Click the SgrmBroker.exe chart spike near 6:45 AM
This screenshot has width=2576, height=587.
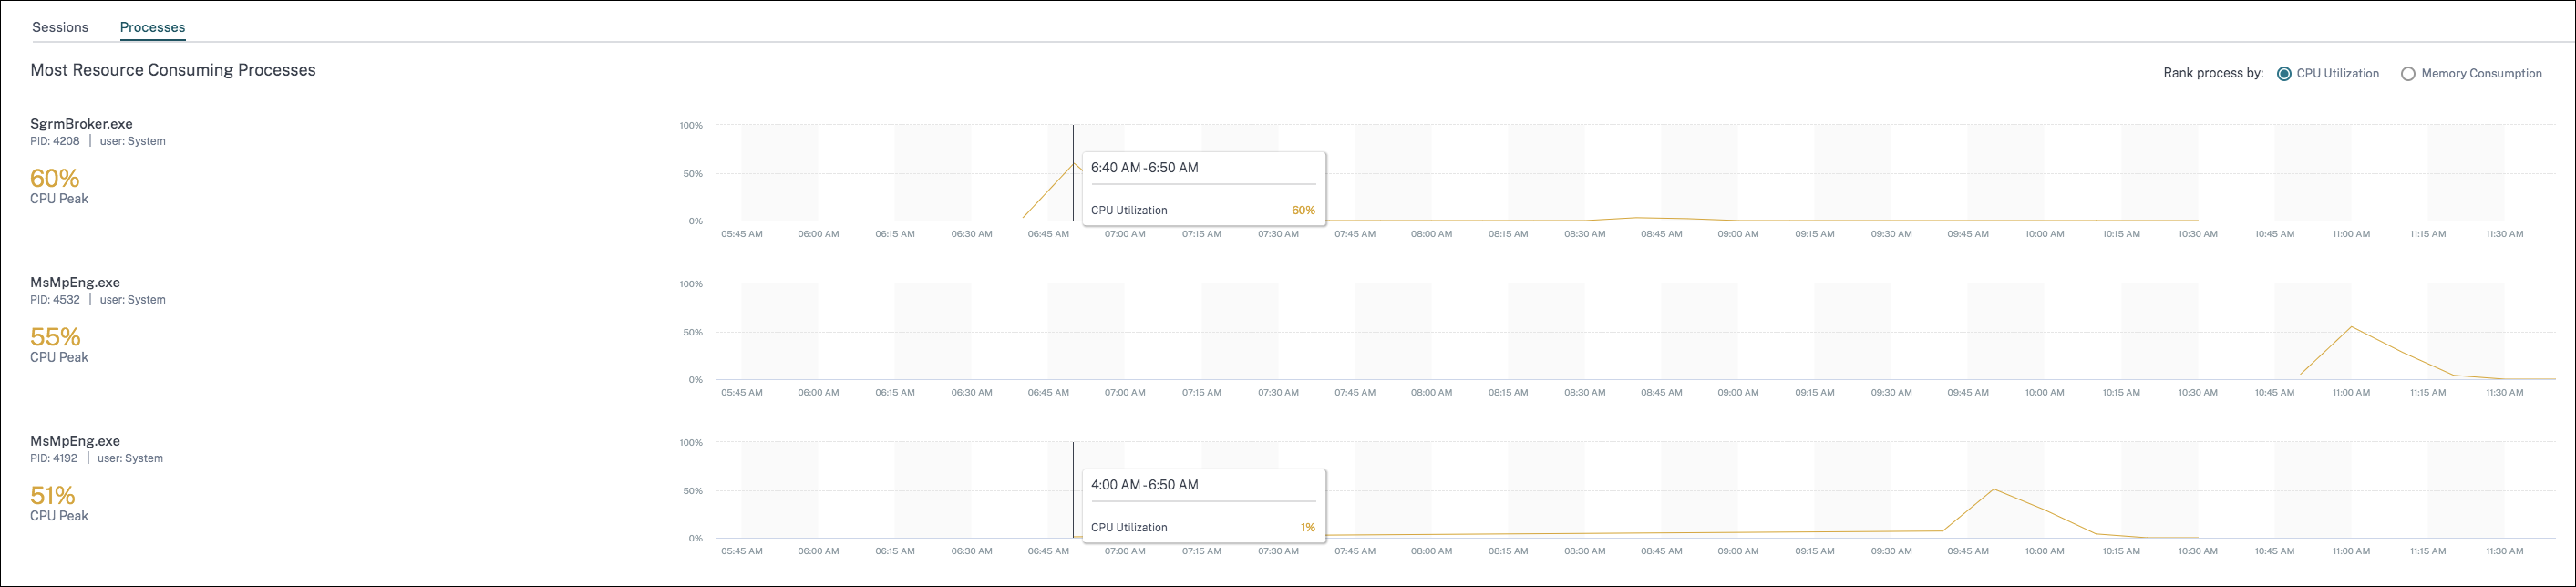point(1073,163)
